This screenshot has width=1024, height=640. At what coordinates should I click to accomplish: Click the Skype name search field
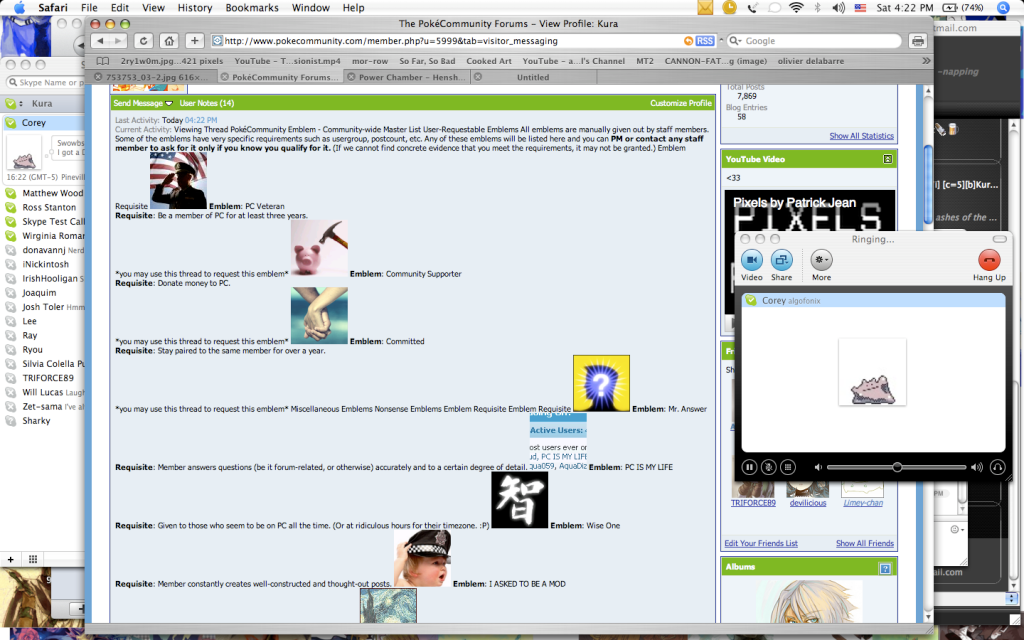(x=46, y=82)
